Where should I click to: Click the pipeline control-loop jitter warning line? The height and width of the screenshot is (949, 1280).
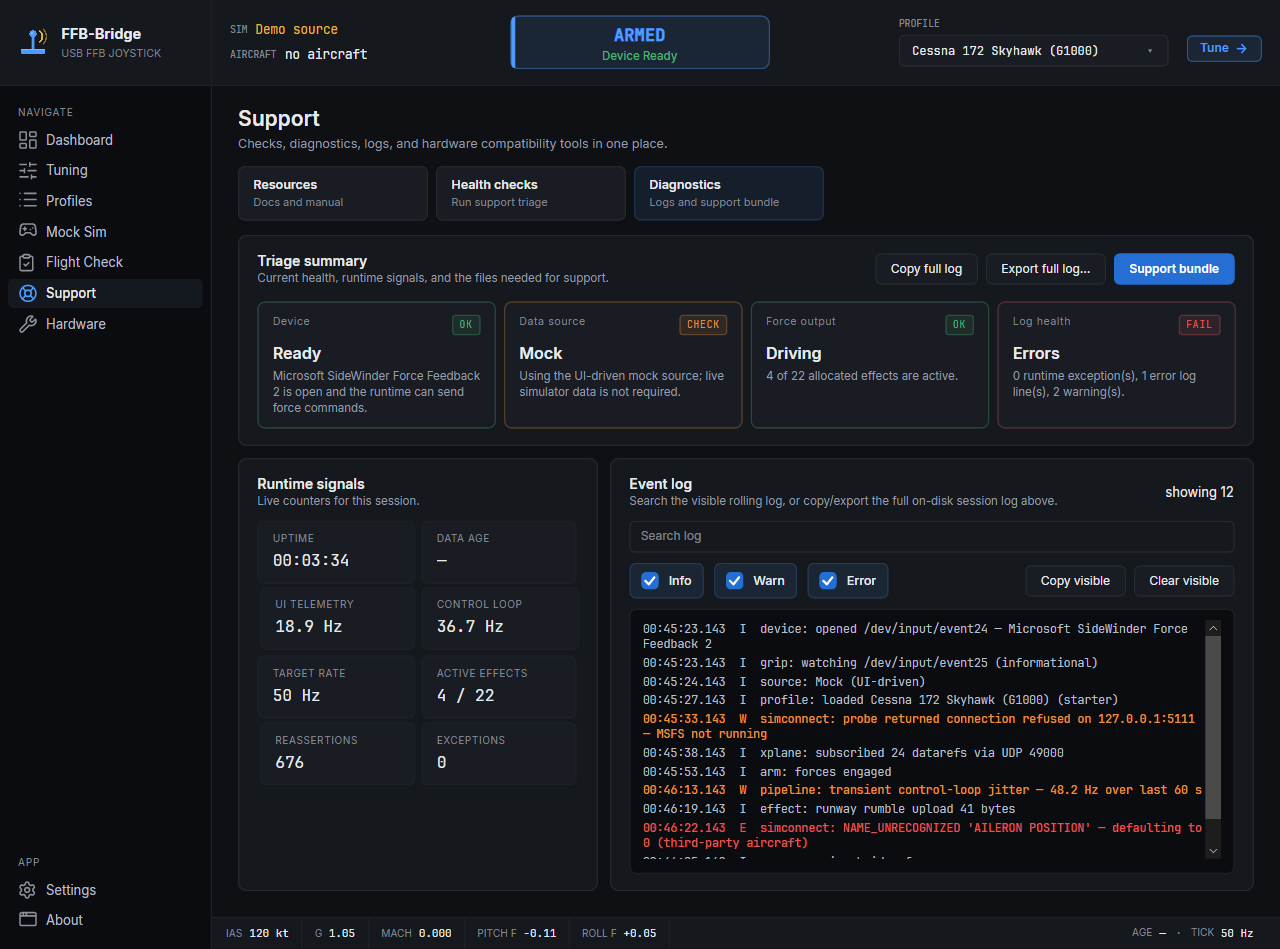922,790
